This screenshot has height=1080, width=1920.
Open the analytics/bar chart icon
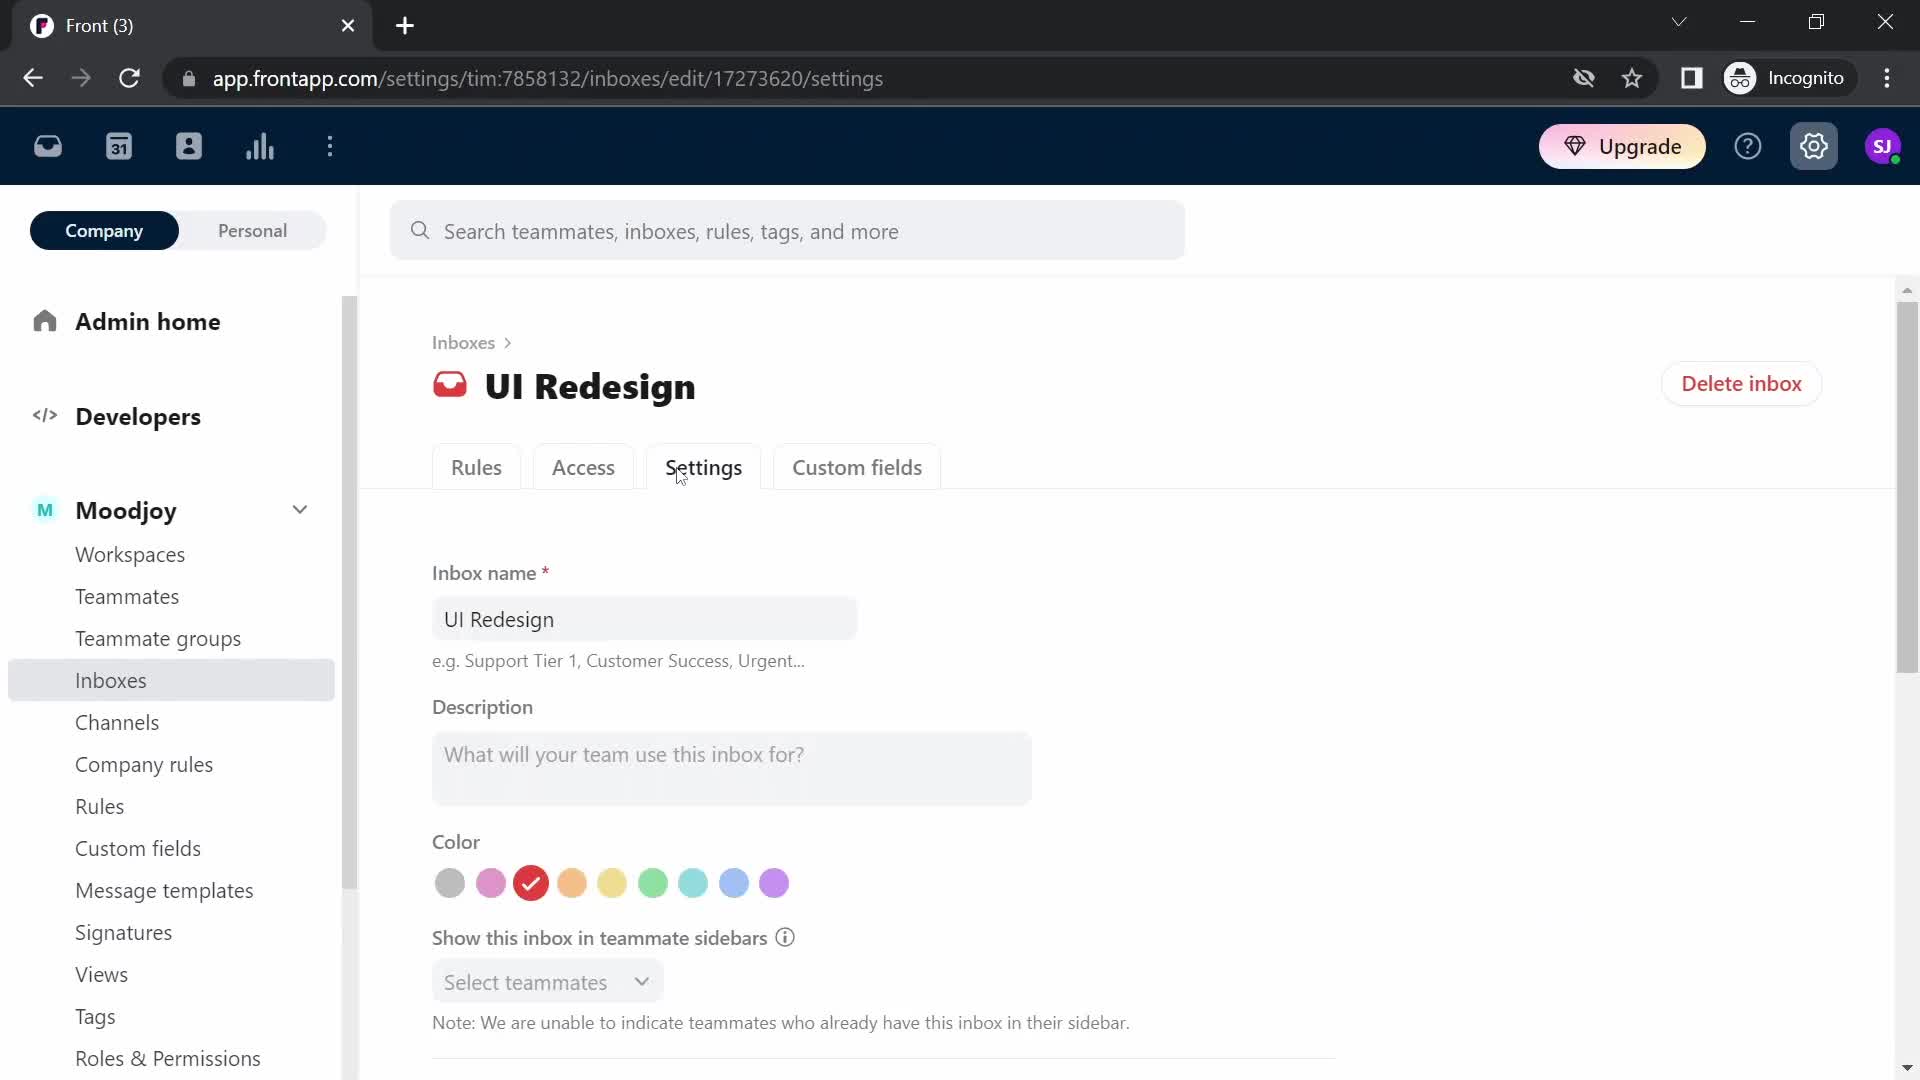260,145
